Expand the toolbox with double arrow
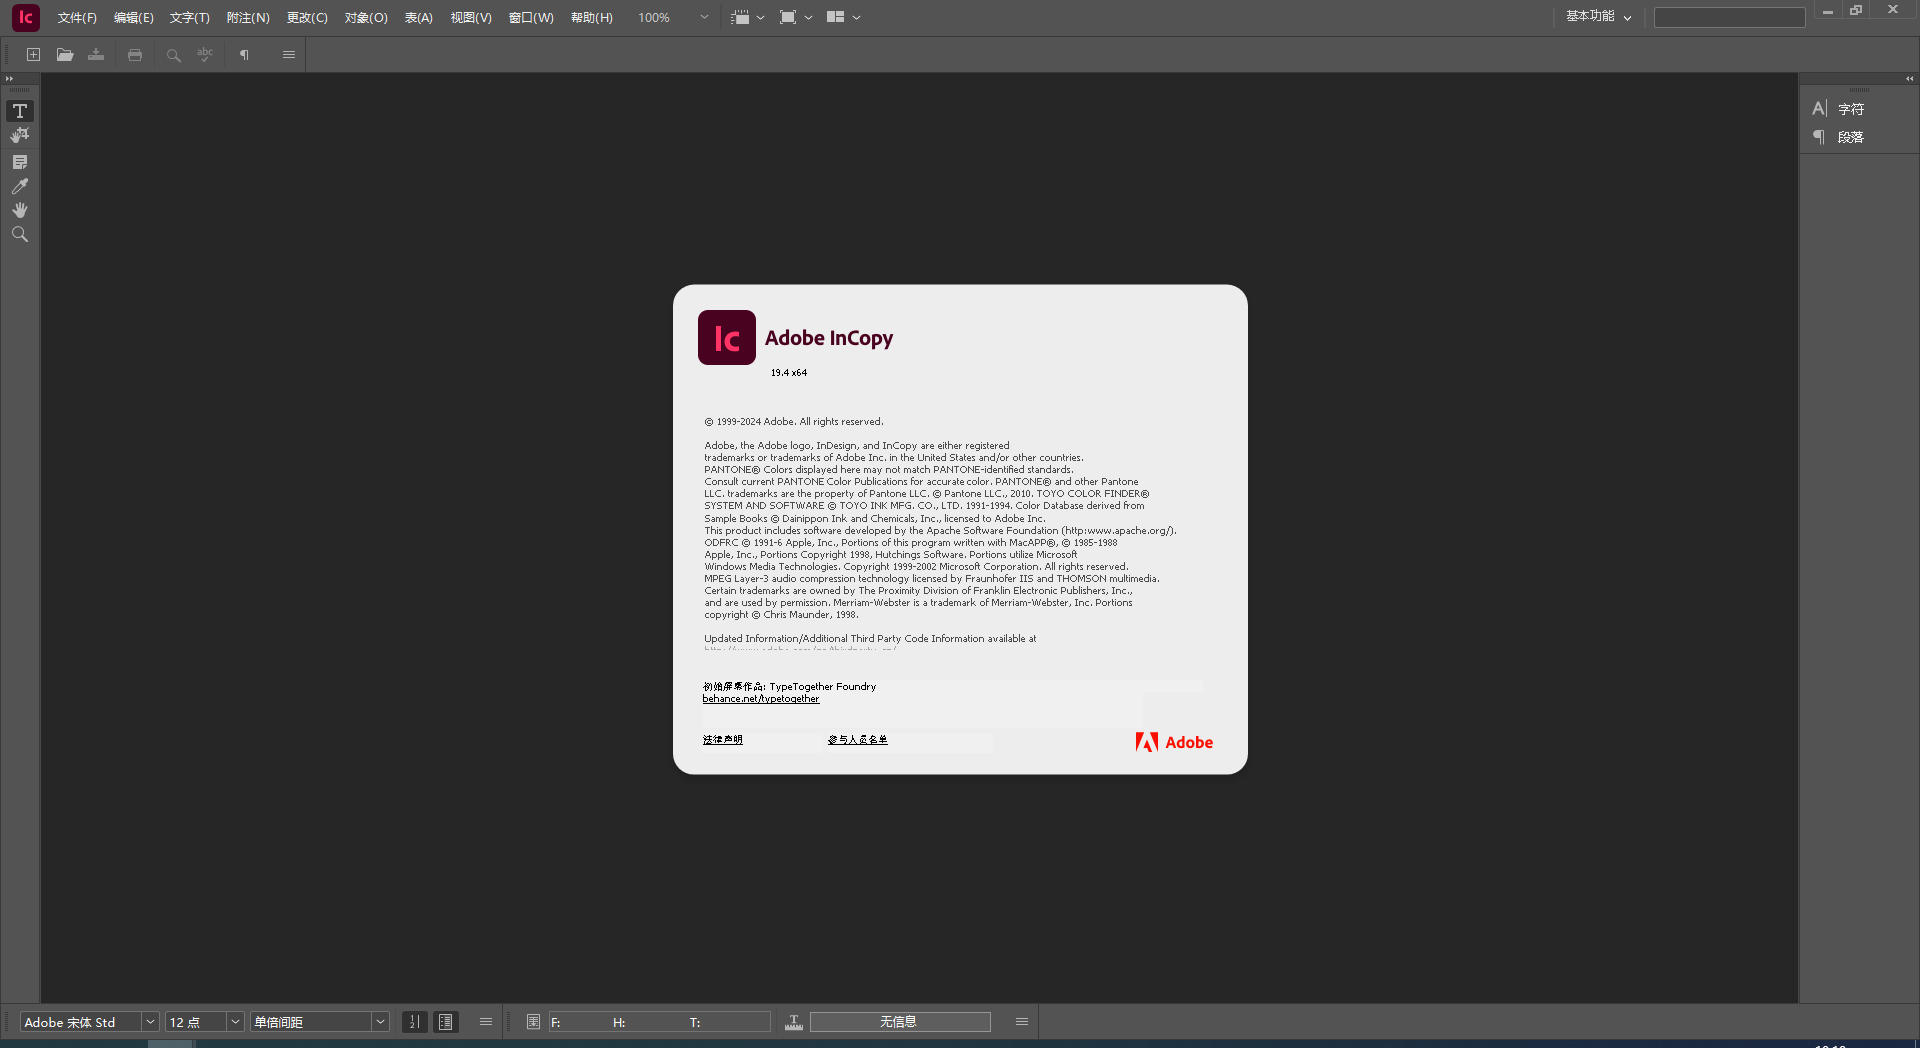 click(x=9, y=79)
